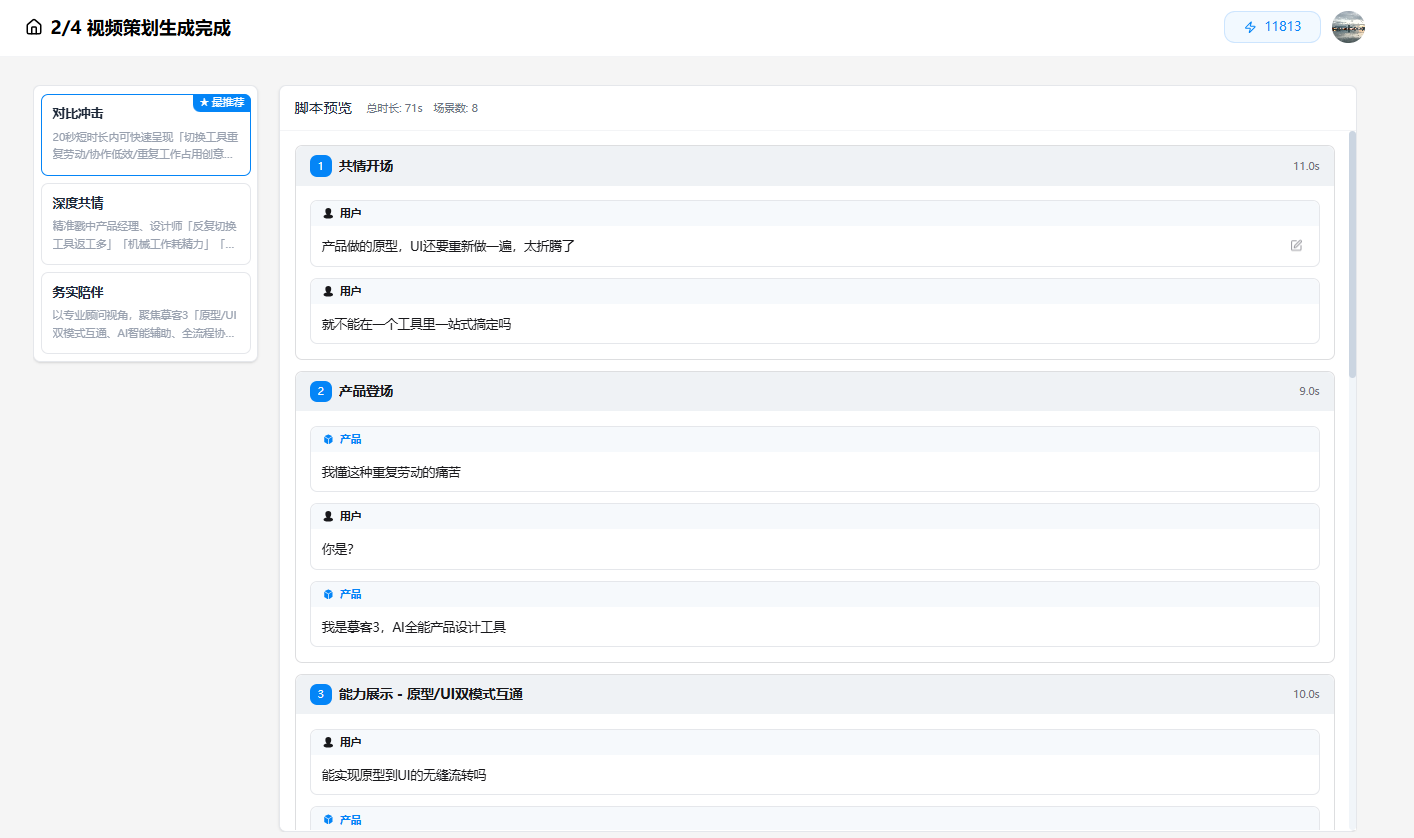Click the 能力展示 - 原型/UI双模式互通 header
Image resolution: width=1414 pixels, height=838 pixels.
point(815,694)
